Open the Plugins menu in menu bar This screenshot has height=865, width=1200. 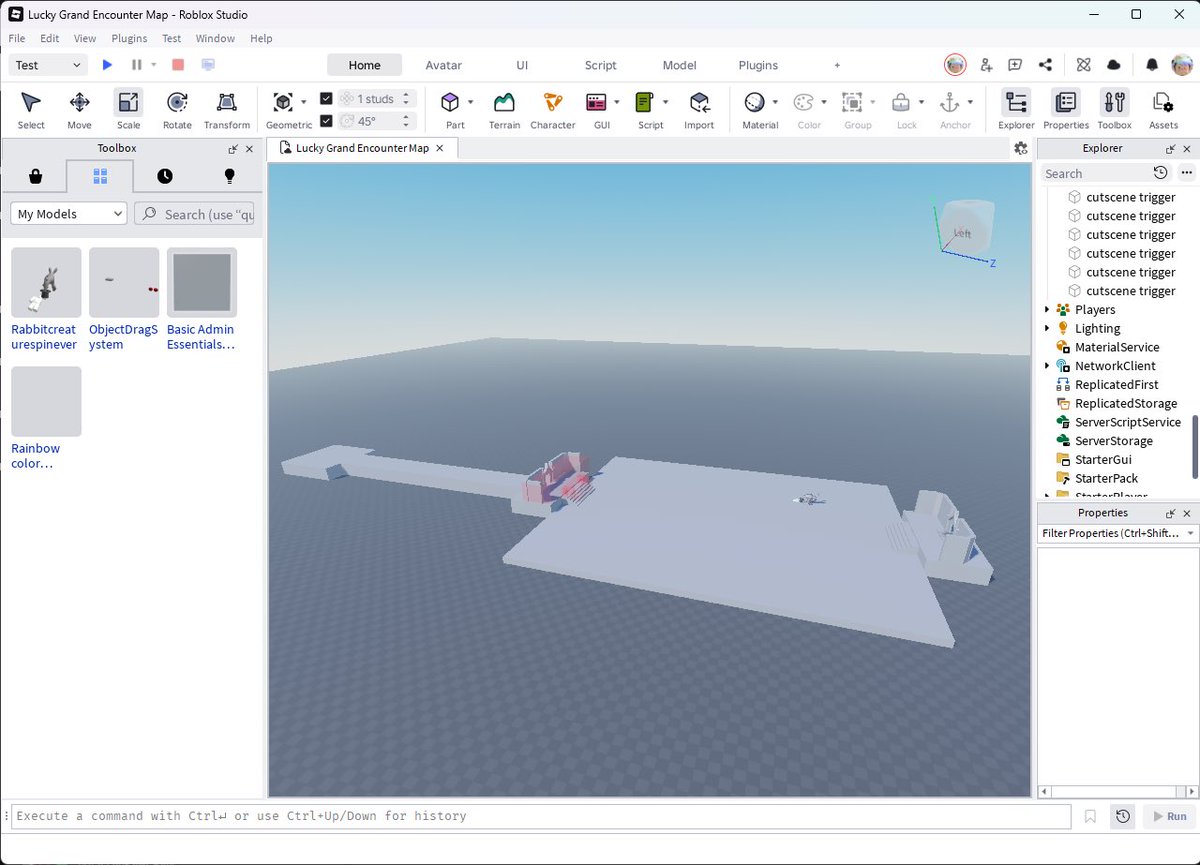click(x=129, y=38)
